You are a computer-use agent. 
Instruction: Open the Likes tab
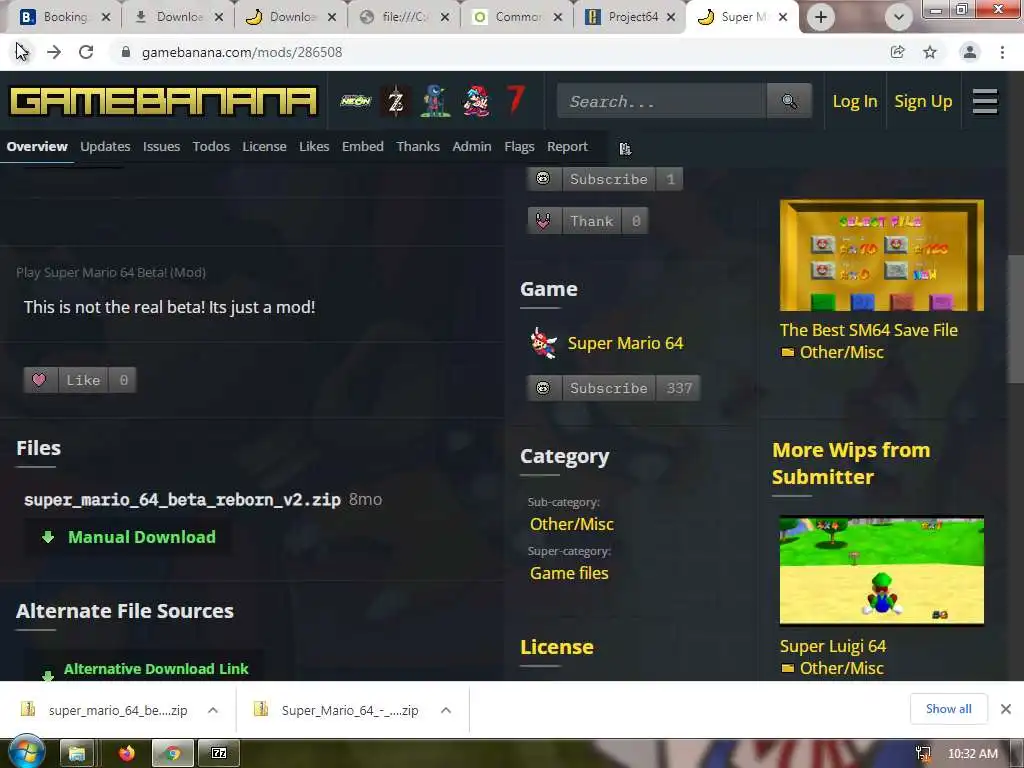click(x=314, y=146)
